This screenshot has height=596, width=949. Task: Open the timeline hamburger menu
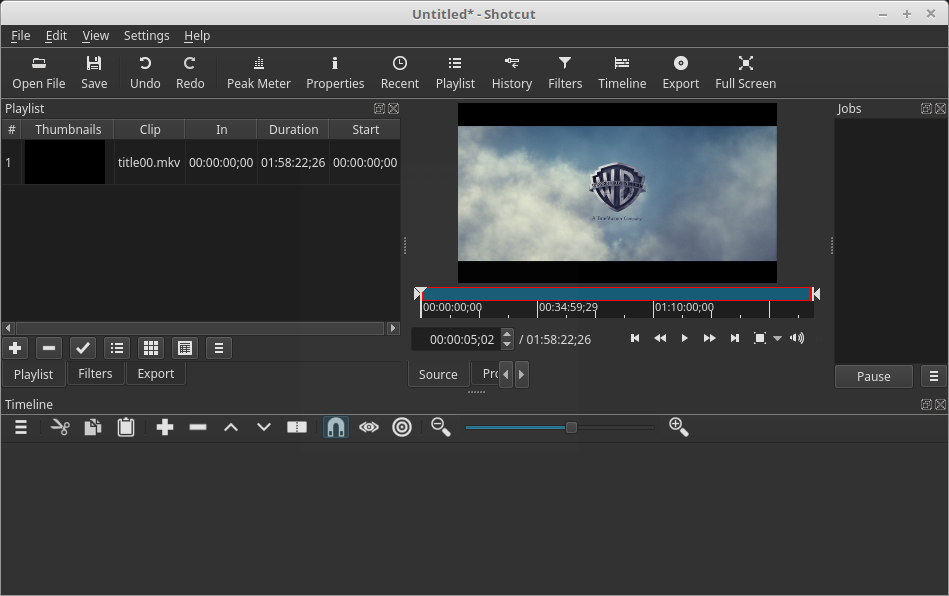coord(21,427)
